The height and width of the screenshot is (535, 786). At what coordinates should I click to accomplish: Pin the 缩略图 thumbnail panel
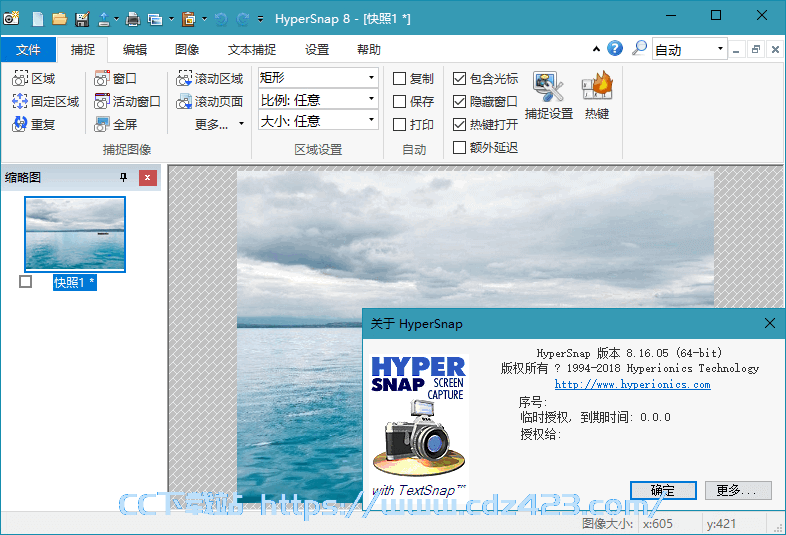(x=123, y=177)
